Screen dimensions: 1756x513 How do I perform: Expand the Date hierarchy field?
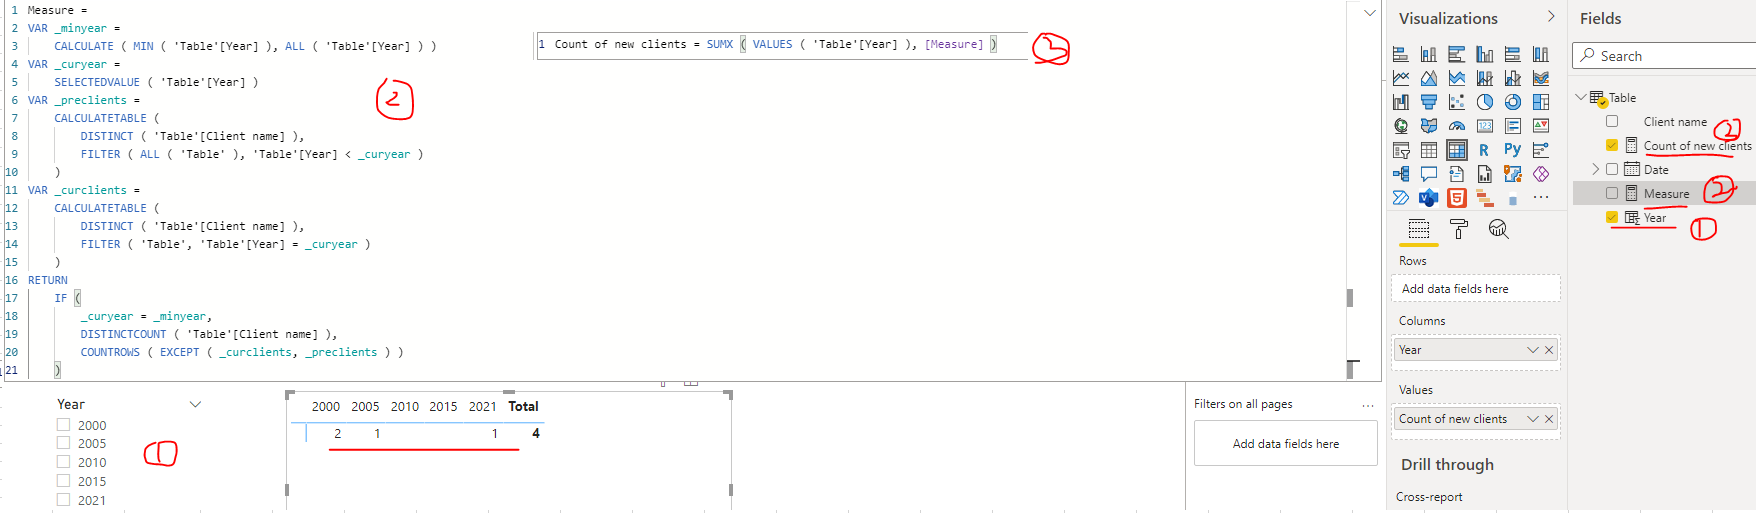[x=1596, y=169]
